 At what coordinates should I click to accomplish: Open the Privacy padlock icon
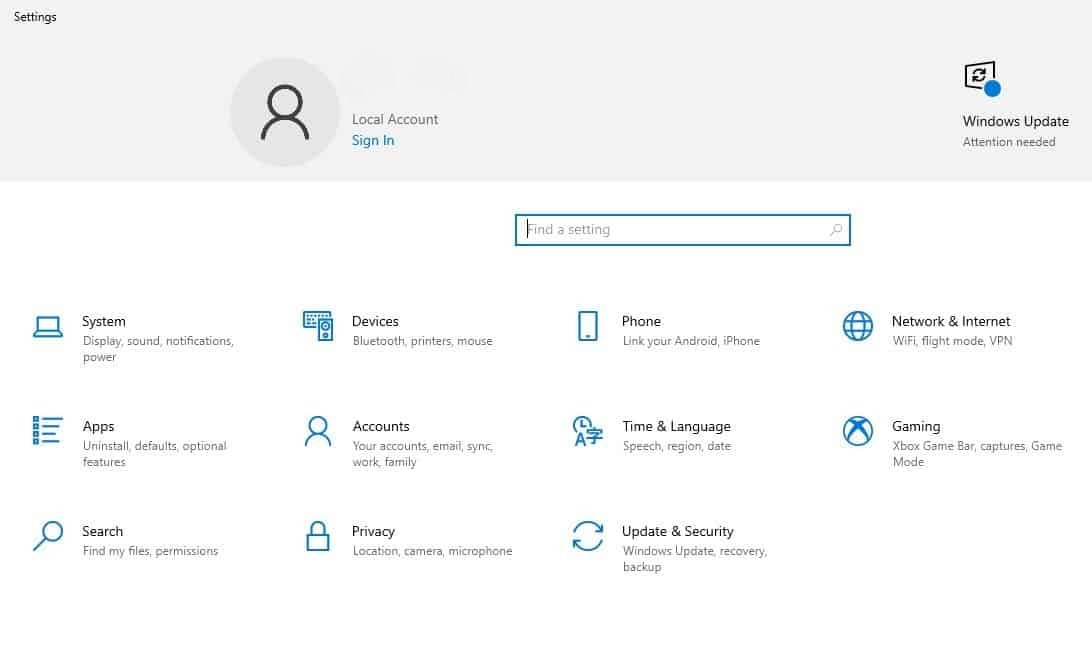pyautogui.click(x=318, y=536)
